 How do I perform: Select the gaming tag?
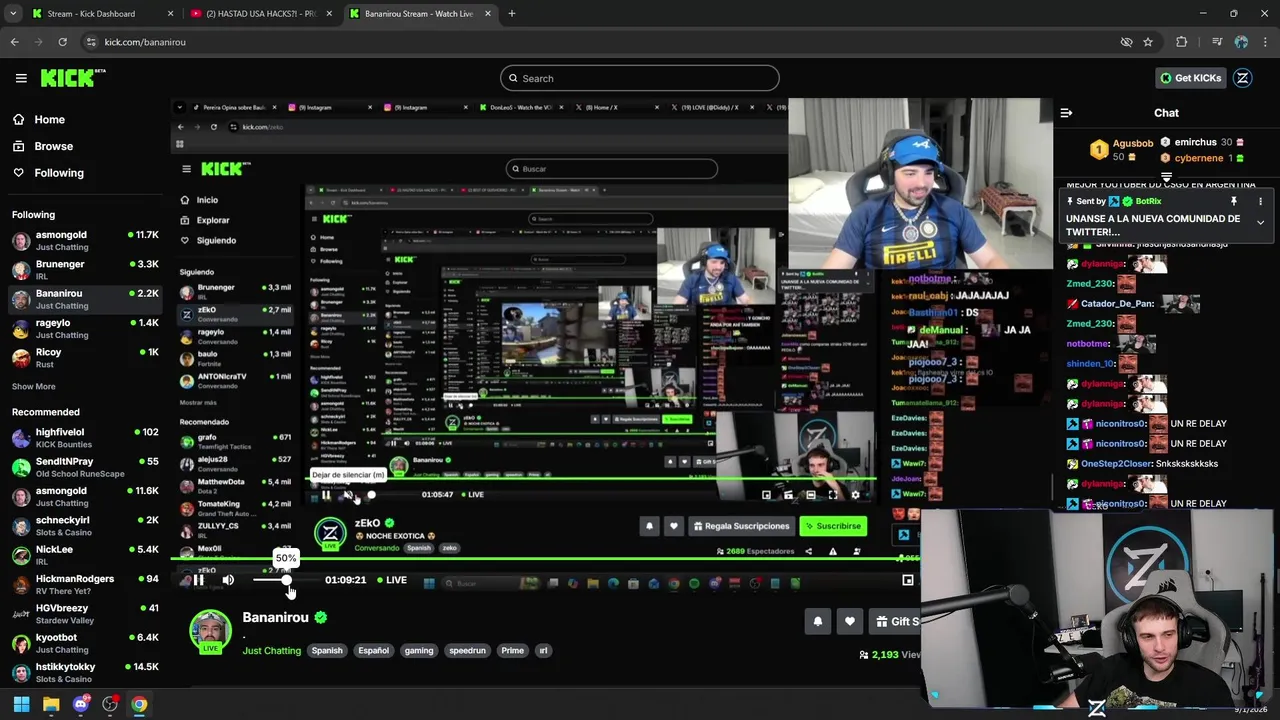click(x=419, y=651)
